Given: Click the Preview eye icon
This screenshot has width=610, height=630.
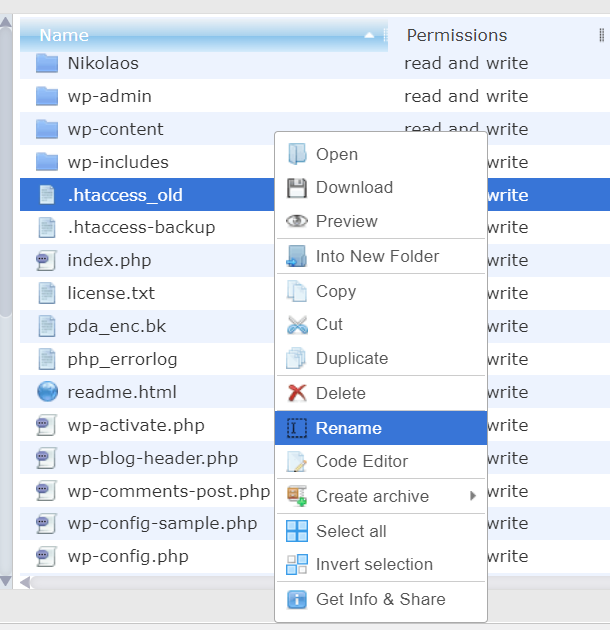Looking at the screenshot, I should pos(297,221).
